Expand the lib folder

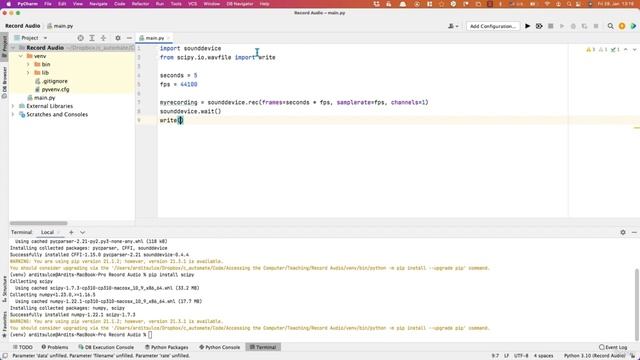point(28,73)
